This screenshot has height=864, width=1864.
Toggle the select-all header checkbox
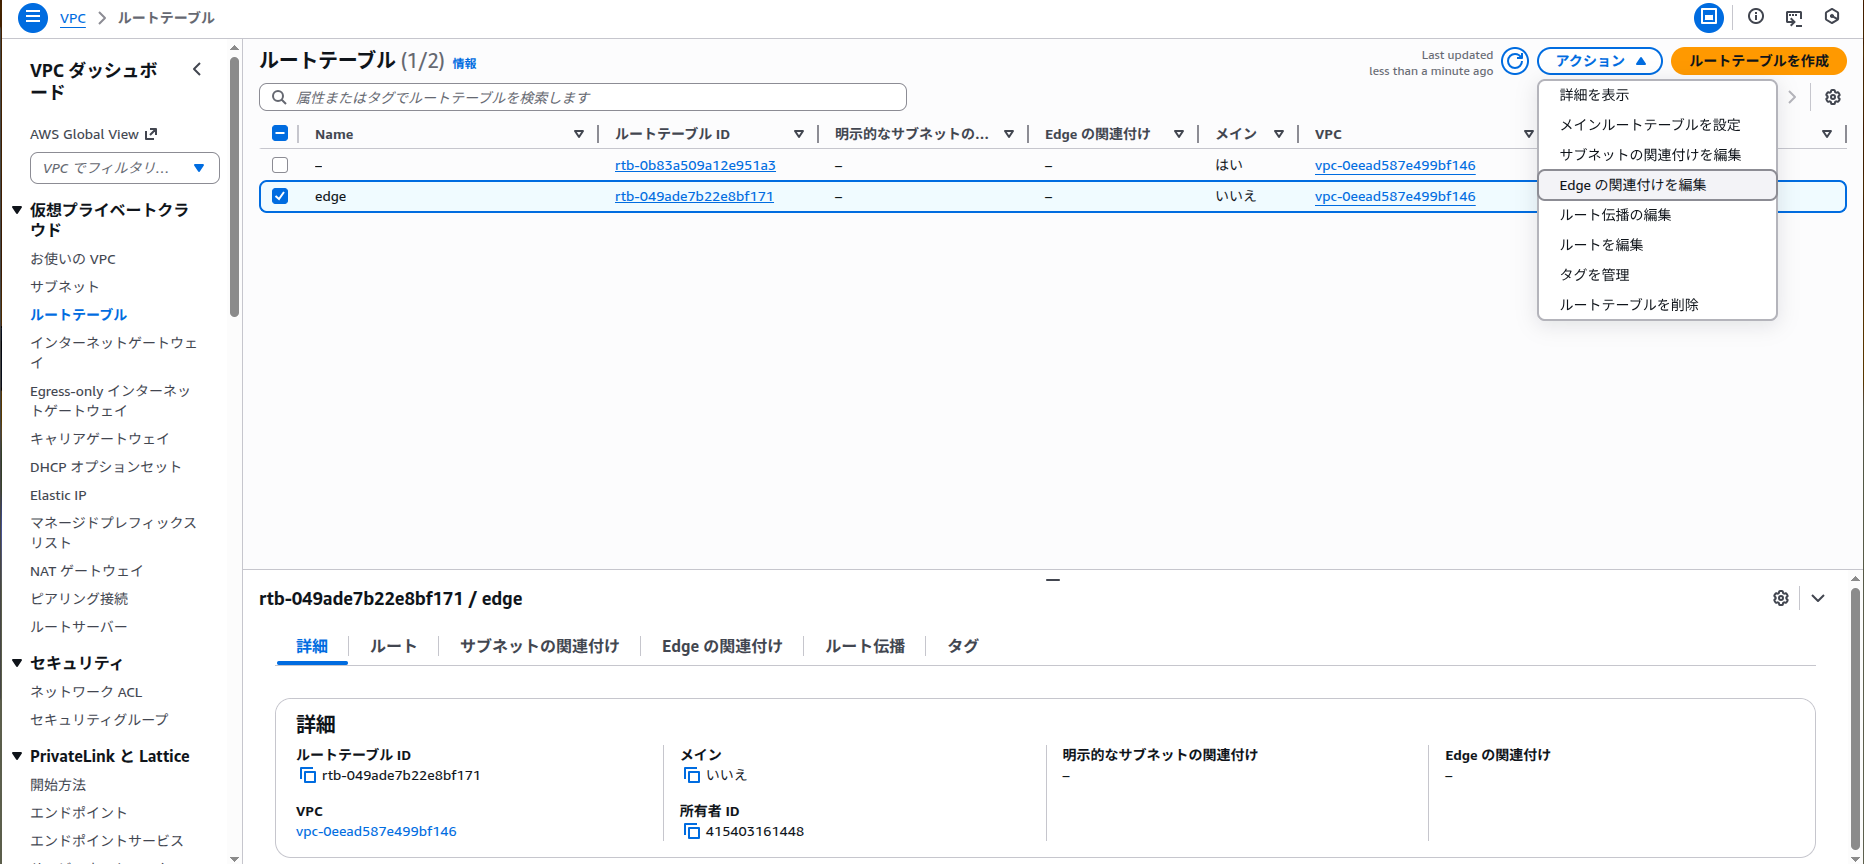click(280, 133)
